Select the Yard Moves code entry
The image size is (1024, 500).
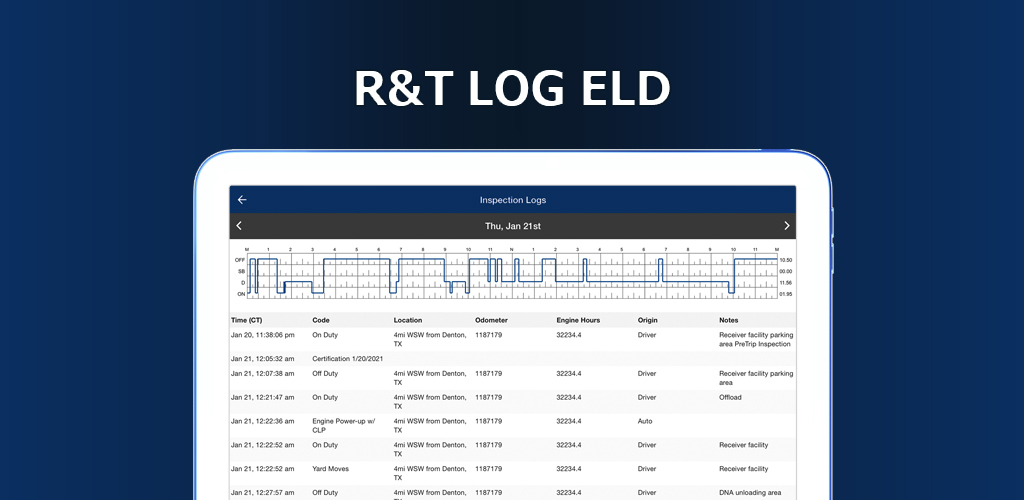click(x=330, y=469)
